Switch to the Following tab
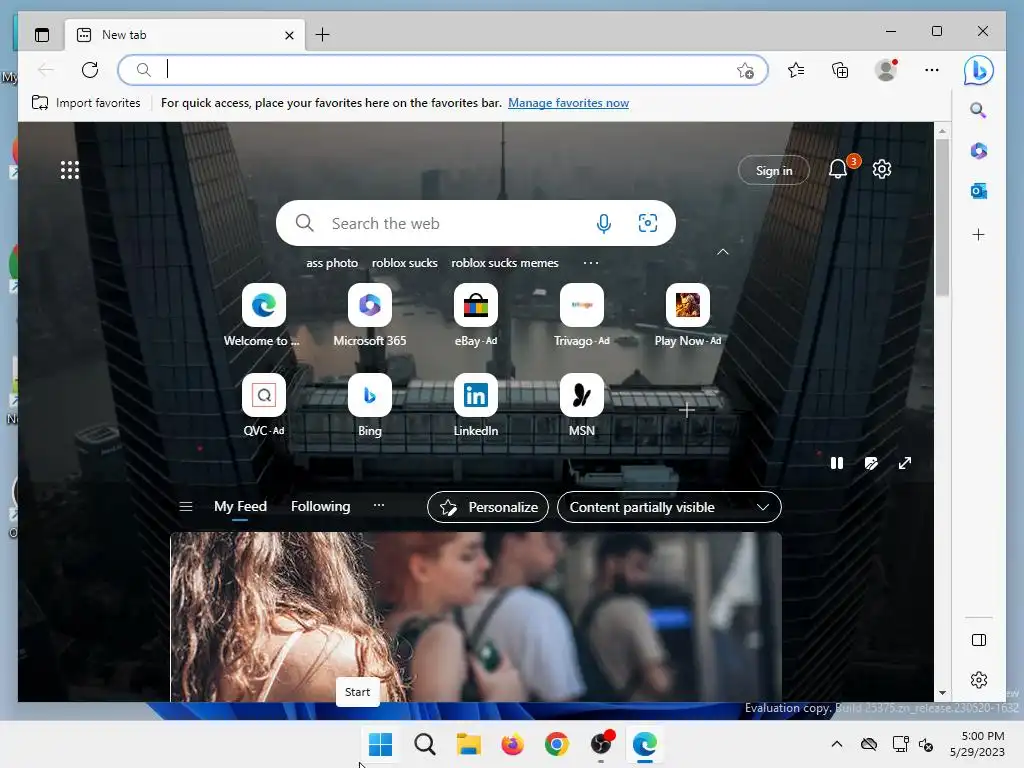Viewport: 1024px width, 768px height. click(x=321, y=507)
